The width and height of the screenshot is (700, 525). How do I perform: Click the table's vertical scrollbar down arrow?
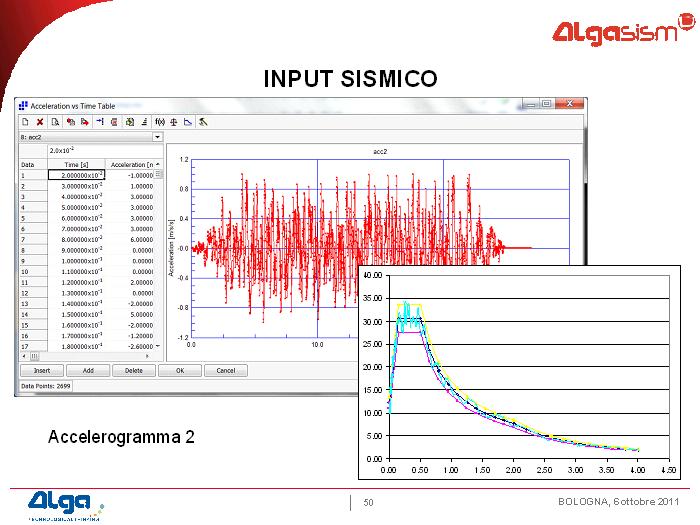(x=158, y=346)
